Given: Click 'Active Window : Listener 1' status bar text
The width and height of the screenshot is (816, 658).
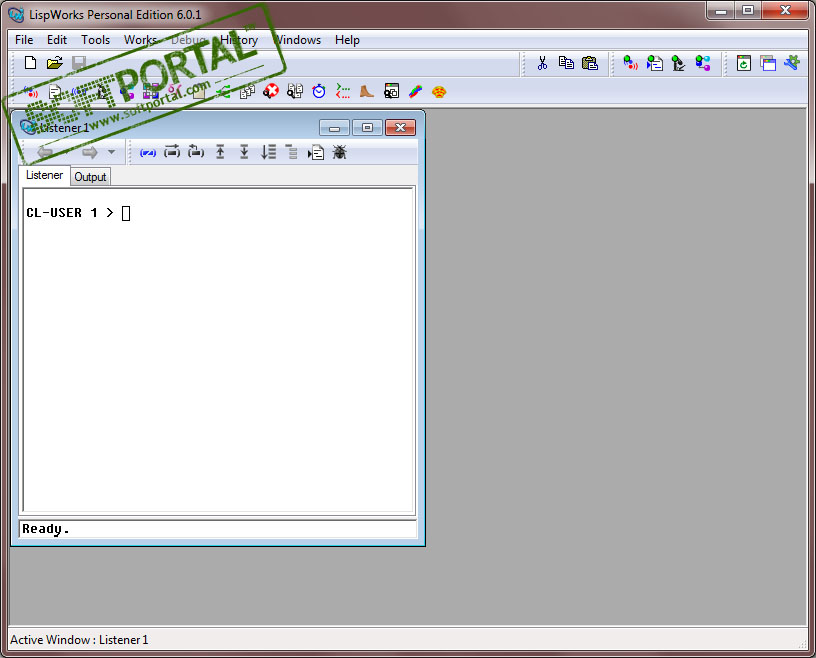Looking at the screenshot, I should click(79, 640).
